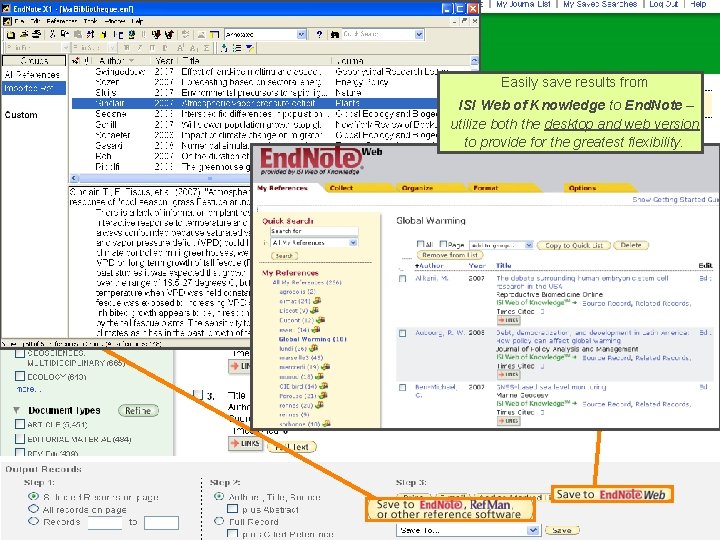The height and width of the screenshot is (540, 720).
Task: Click the green export arrow icon in the second toolbar row
Action: click(x=224, y=48)
